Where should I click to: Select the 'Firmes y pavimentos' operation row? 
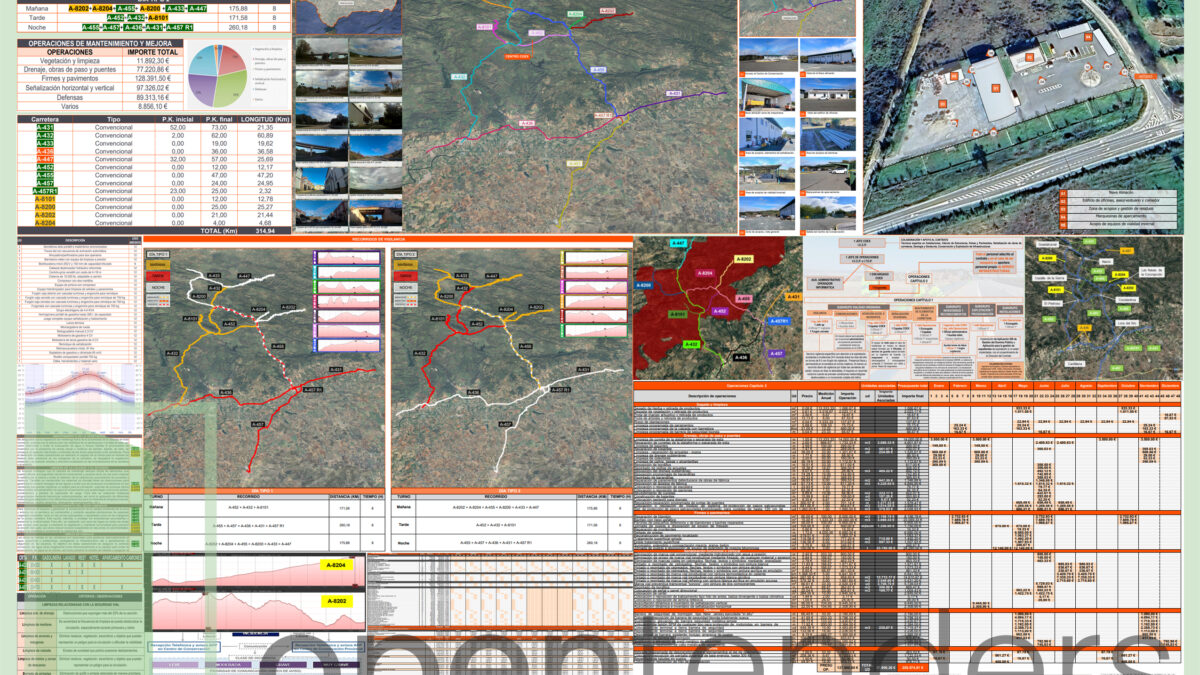(x=100, y=78)
